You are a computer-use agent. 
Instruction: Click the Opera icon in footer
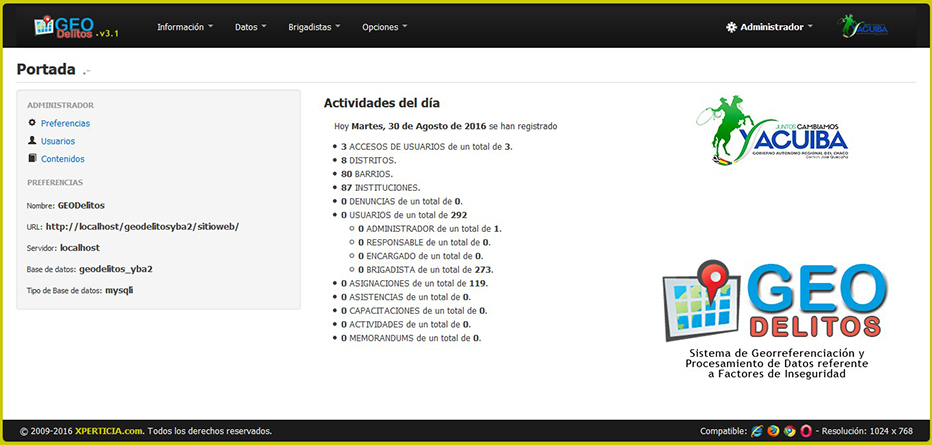[805, 431]
